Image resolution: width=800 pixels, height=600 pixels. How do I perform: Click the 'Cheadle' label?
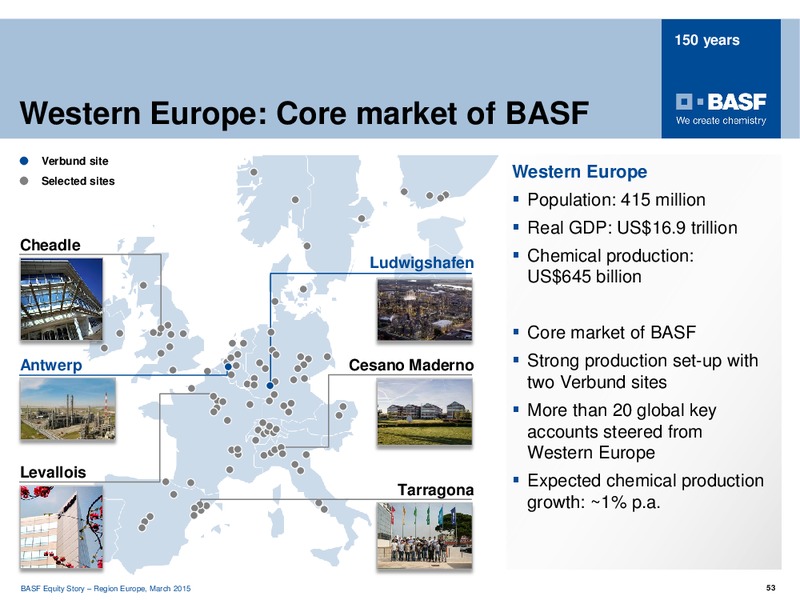click(x=50, y=245)
